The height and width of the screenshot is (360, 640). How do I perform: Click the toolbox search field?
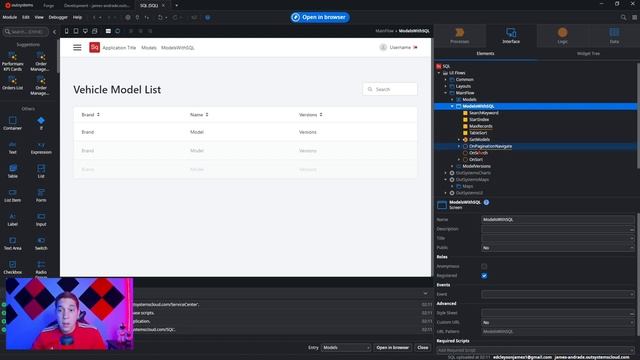click(26, 31)
